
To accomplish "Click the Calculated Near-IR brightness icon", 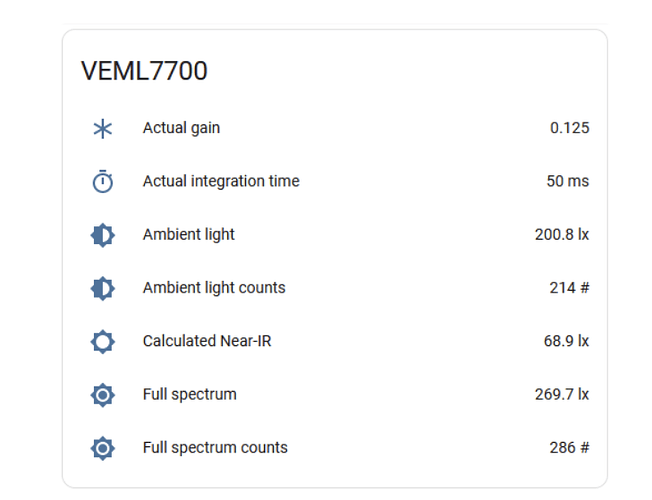I will click(102, 342).
